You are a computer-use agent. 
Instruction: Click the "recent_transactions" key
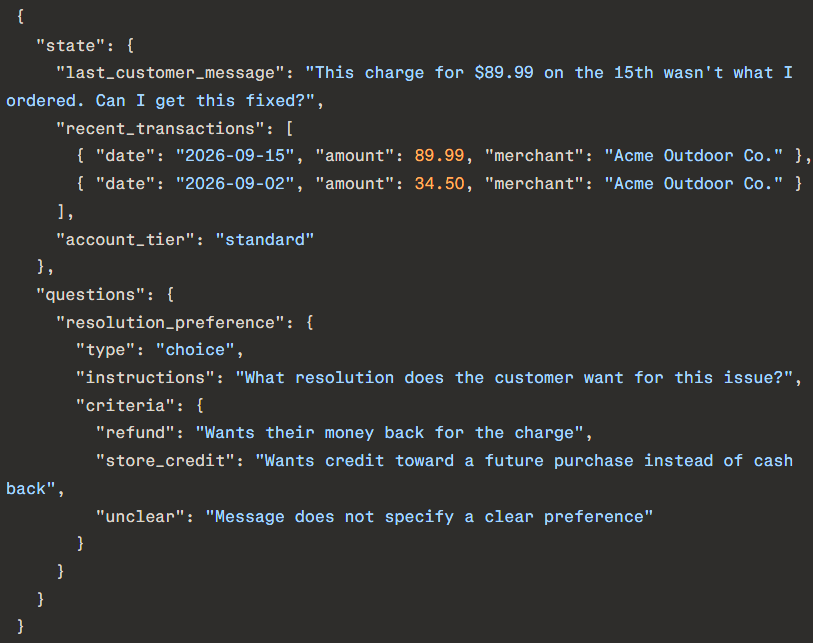click(160, 129)
